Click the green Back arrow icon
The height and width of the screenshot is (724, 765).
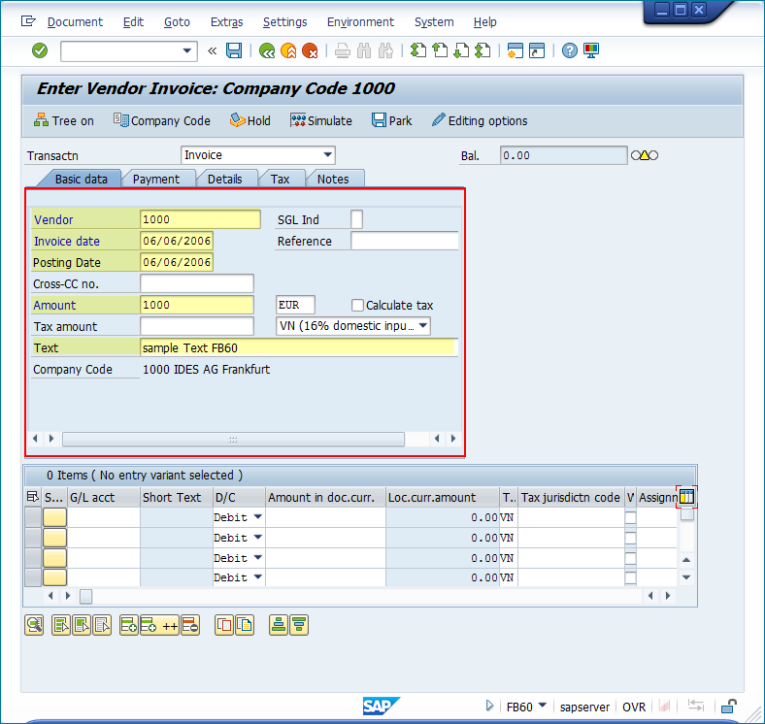(x=266, y=51)
